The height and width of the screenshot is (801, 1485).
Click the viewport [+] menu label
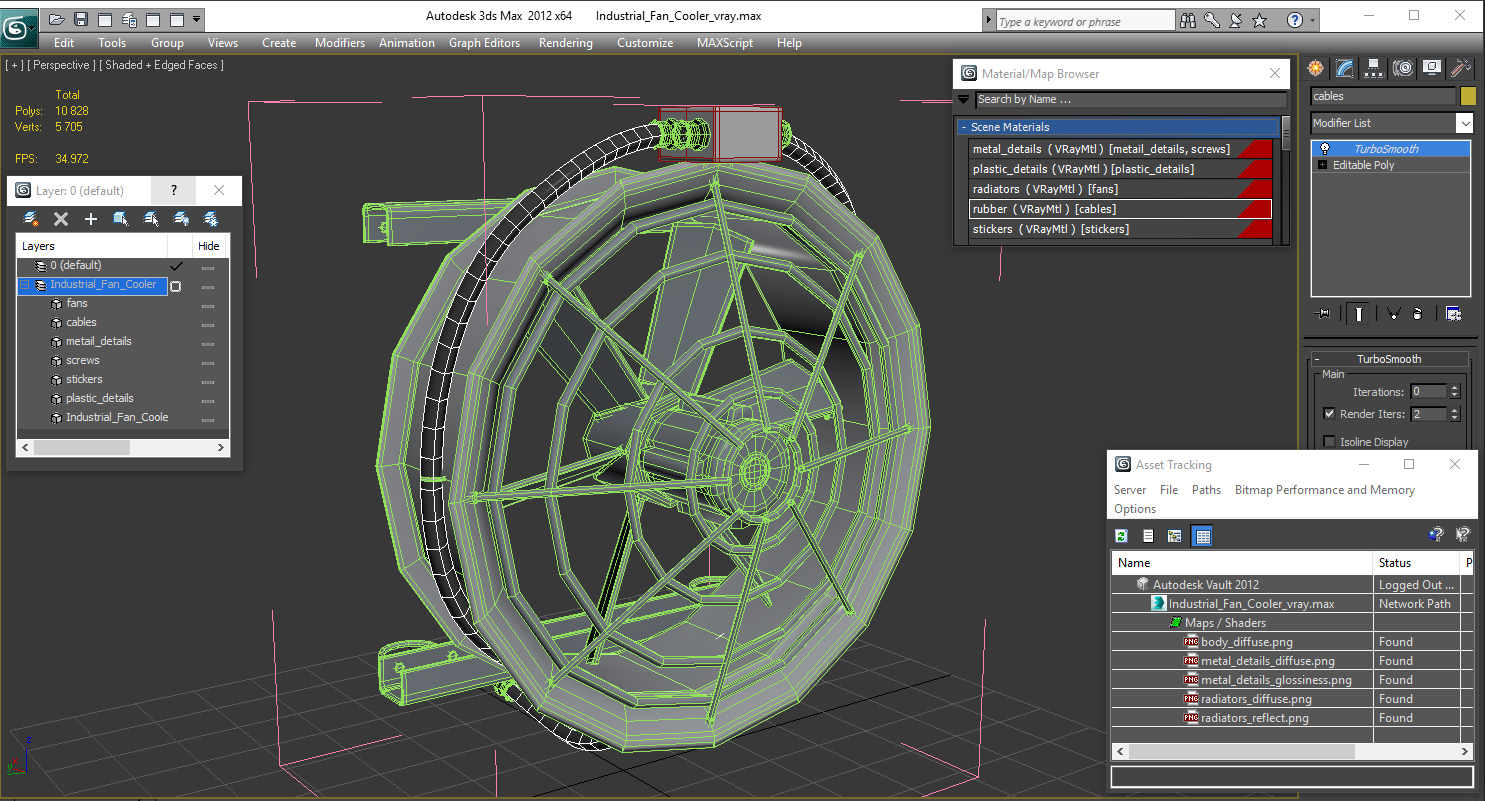coord(15,65)
